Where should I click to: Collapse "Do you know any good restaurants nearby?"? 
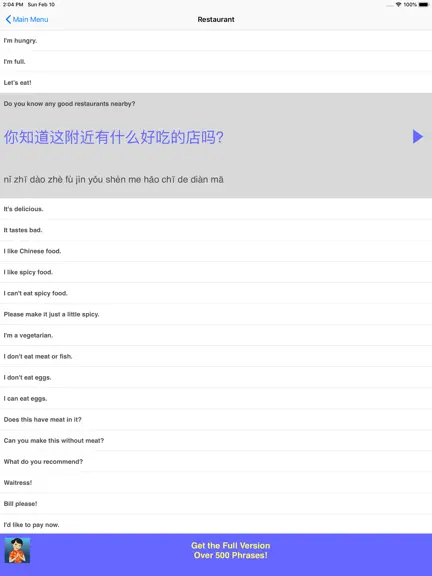click(216, 104)
